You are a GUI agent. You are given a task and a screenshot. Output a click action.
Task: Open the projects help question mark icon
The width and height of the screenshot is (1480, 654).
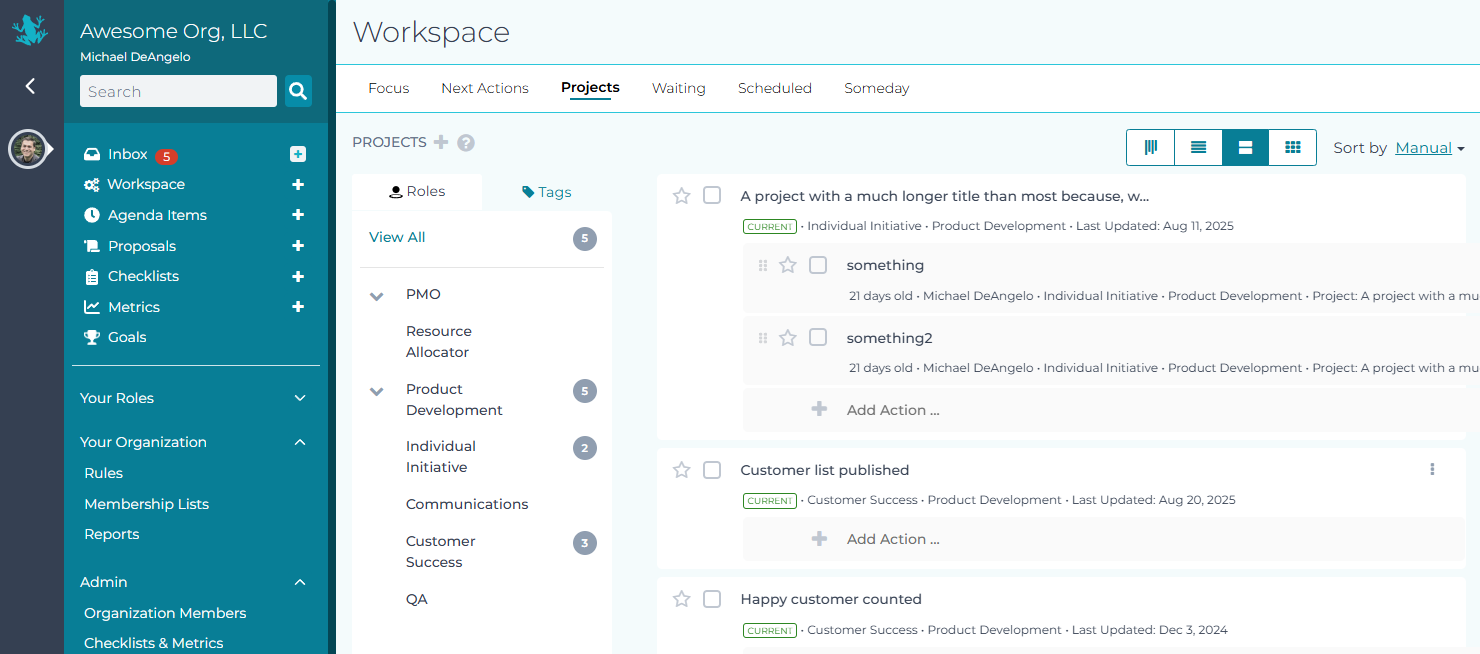click(x=465, y=143)
